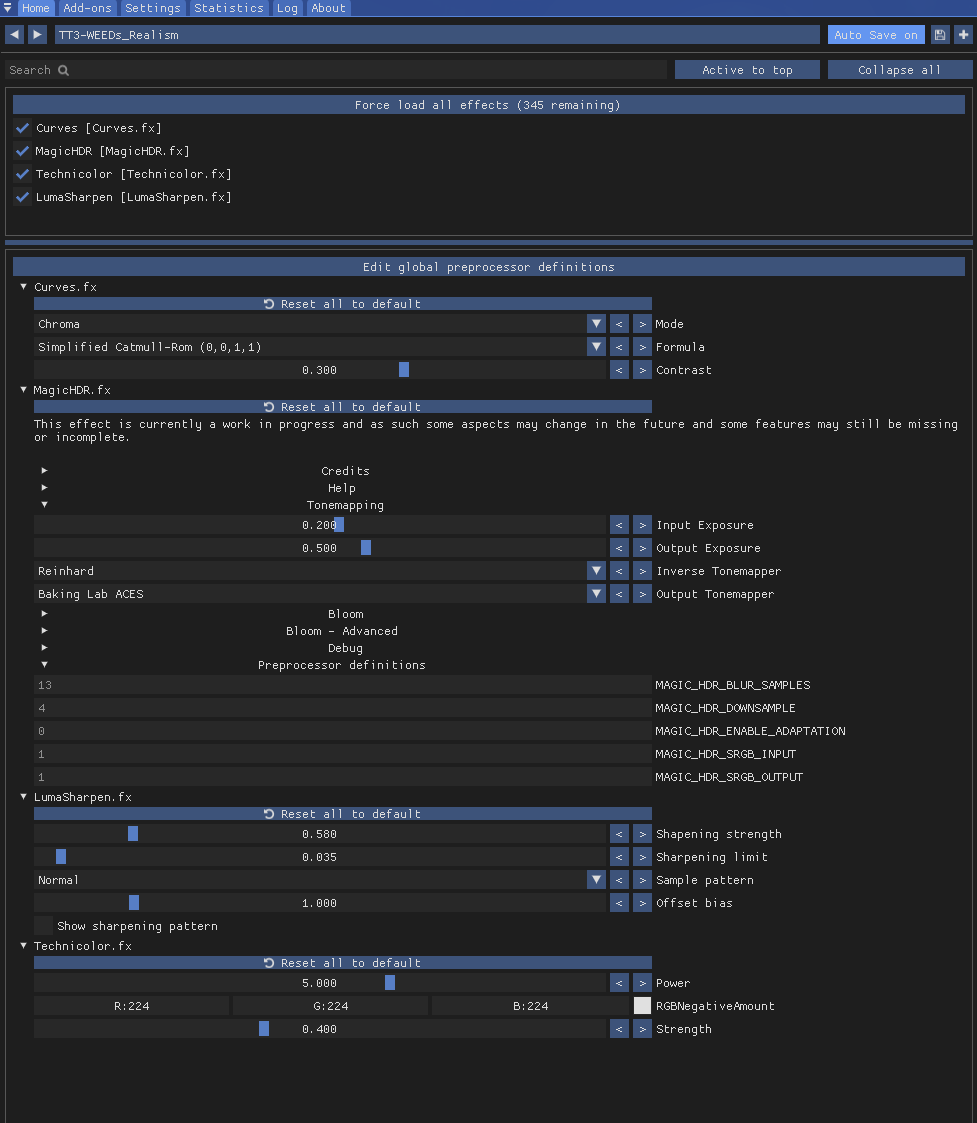This screenshot has height=1123, width=977.
Task: Open the RGBNegativeAmount color swatch
Action: 642,1006
